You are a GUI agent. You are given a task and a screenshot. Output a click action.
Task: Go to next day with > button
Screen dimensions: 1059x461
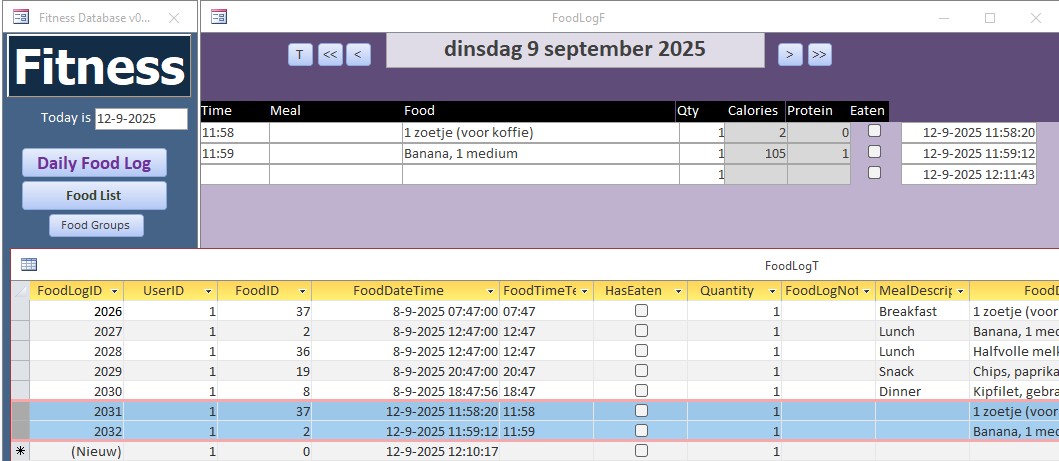pyautogui.click(x=790, y=55)
